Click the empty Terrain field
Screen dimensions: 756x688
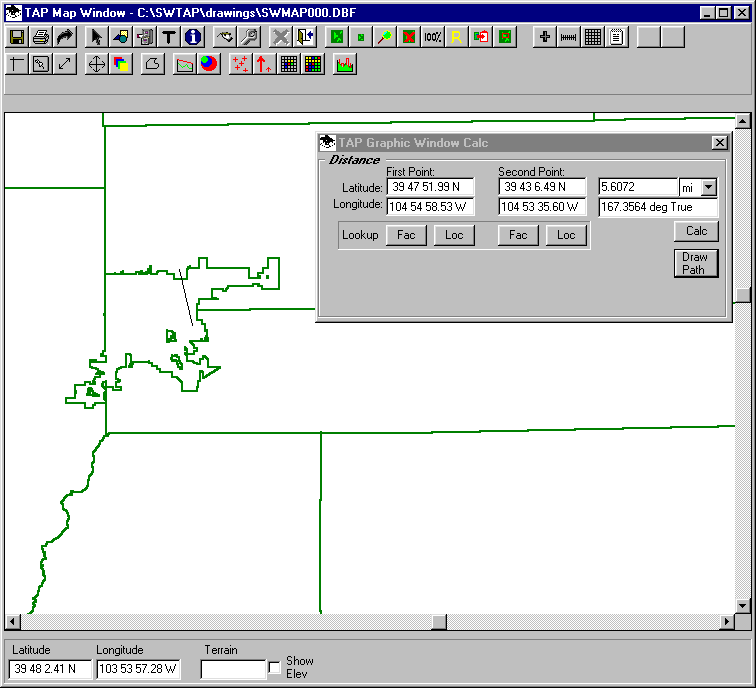click(x=233, y=669)
